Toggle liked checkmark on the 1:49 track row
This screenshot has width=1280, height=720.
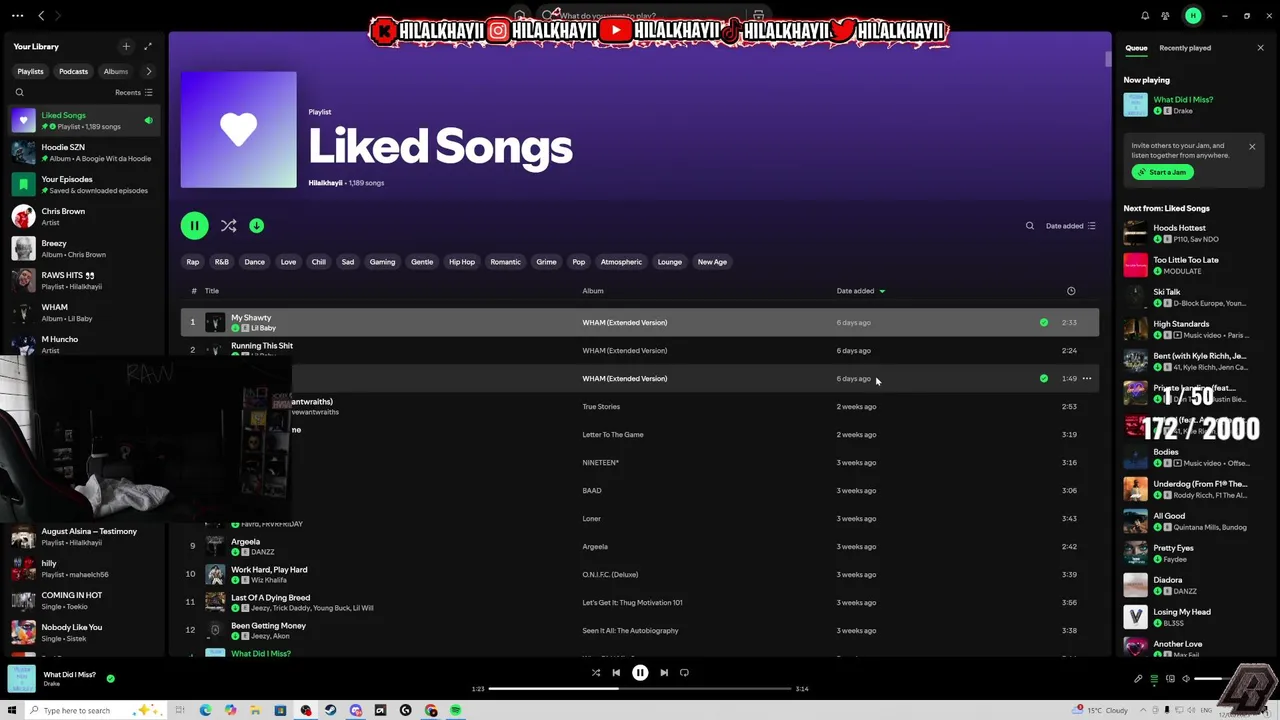(x=1044, y=378)
